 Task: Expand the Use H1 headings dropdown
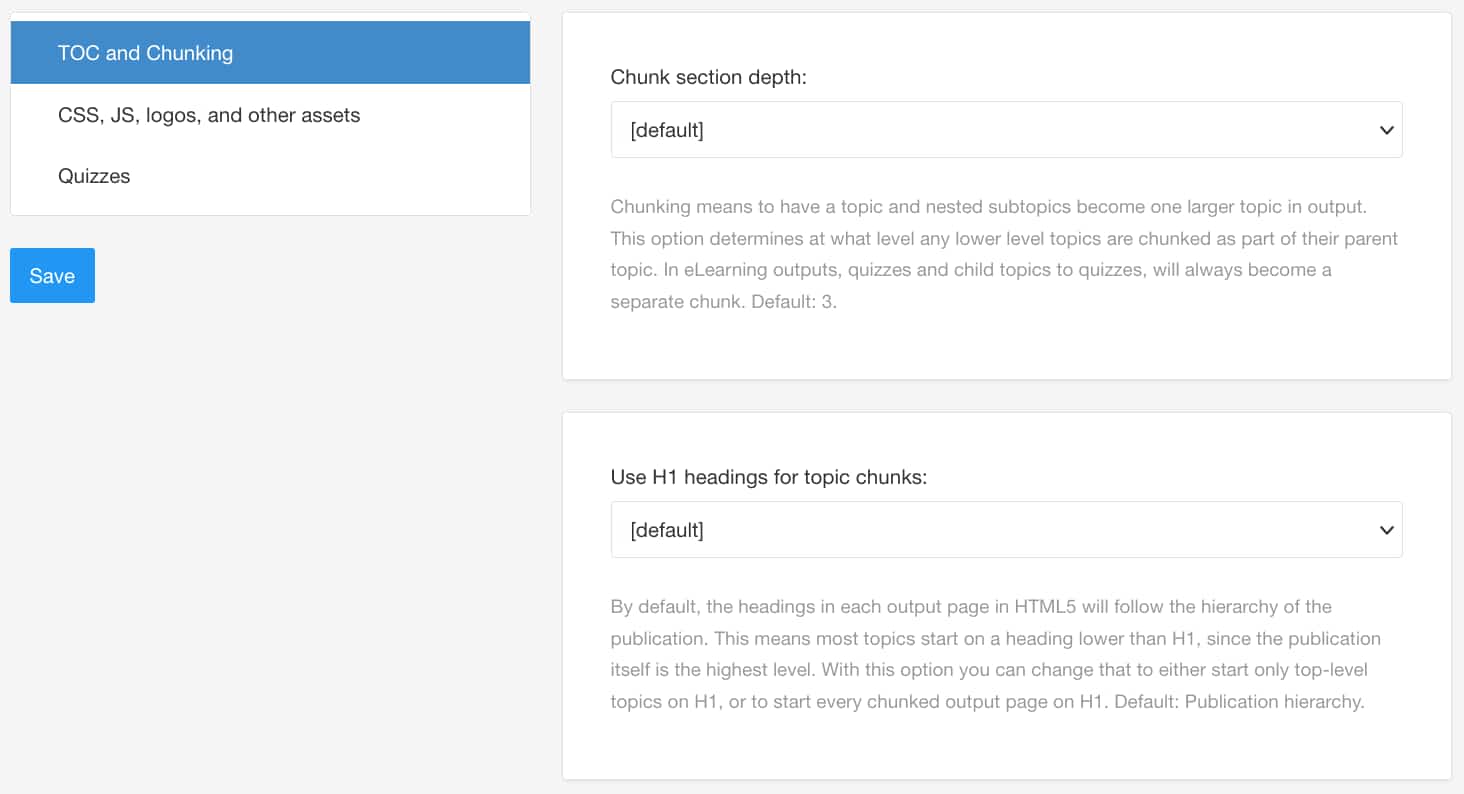[1005, 530]
